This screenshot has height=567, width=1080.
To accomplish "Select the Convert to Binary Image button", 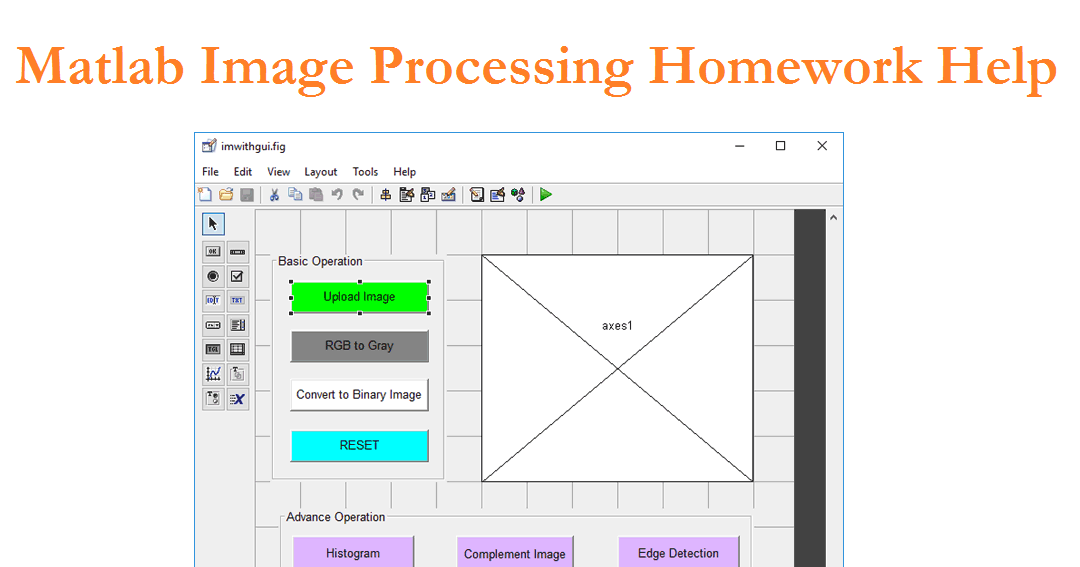I will coord(360,395).
